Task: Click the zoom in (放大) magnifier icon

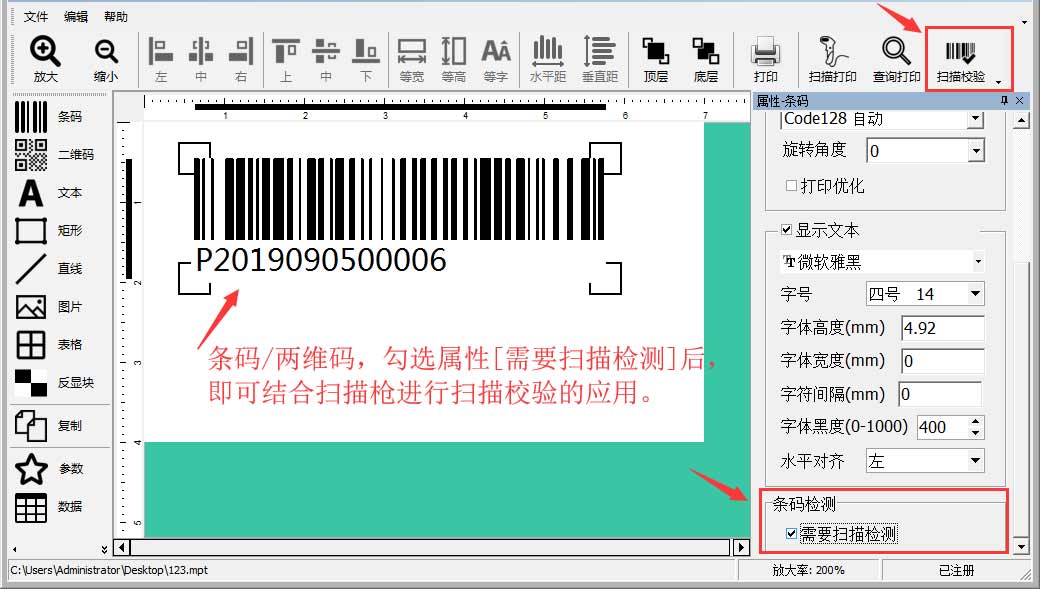Action: [45, 52]
